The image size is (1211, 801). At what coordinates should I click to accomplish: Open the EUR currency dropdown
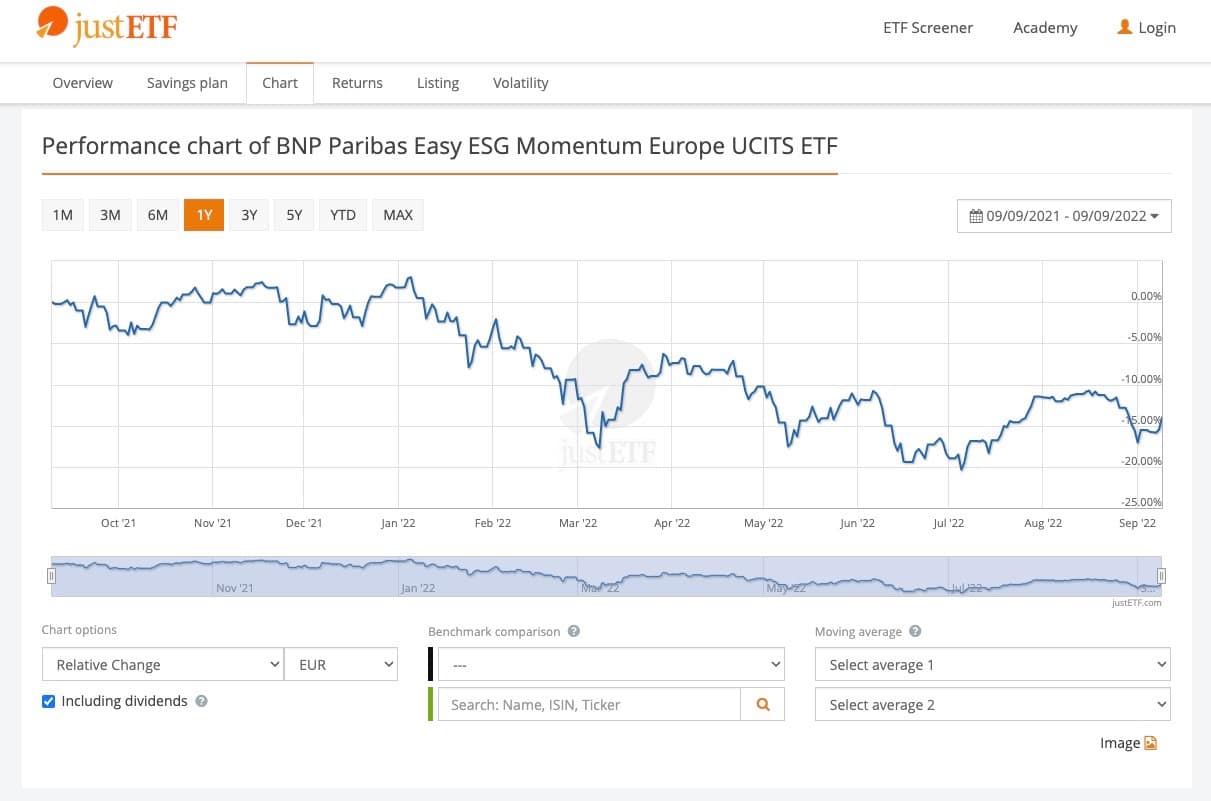pos(341,664)
